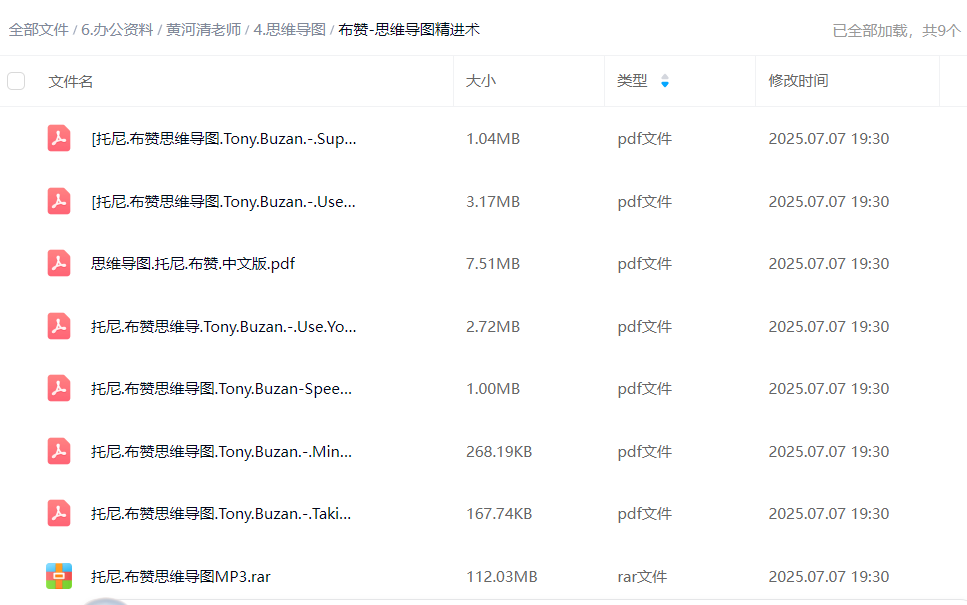This screenshot has width=967, height=605.
Task: Click the PDF icon for the Tony.Buzan Sup... file
Action: coord(59,139)
